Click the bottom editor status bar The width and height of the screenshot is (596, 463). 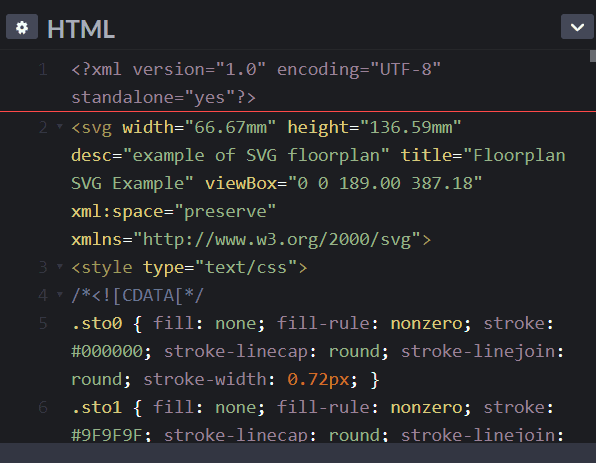click(x=298, y=453)
